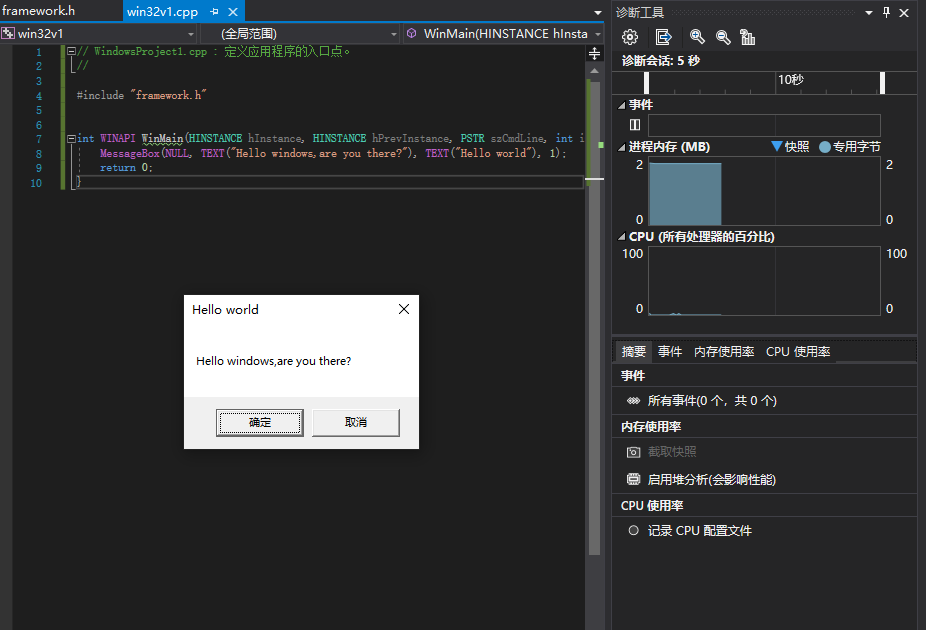
Task: Click the 诊断会话: 5 秒 label
Action: coord(660,60)
